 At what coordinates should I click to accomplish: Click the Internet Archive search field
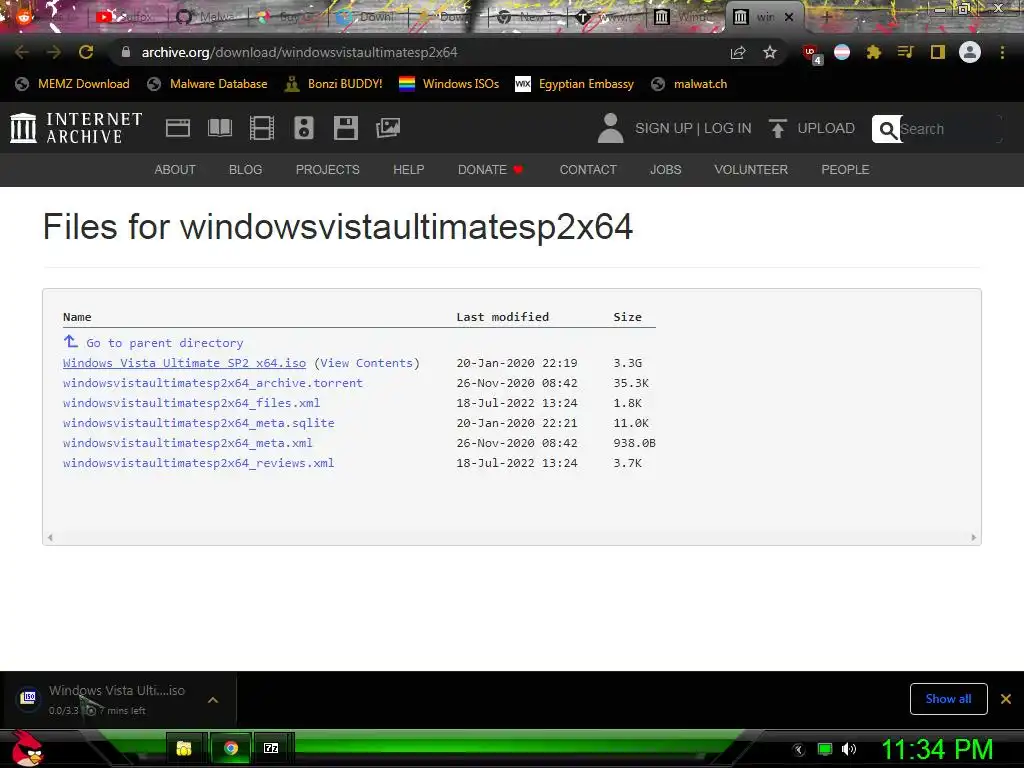point(950,129)
